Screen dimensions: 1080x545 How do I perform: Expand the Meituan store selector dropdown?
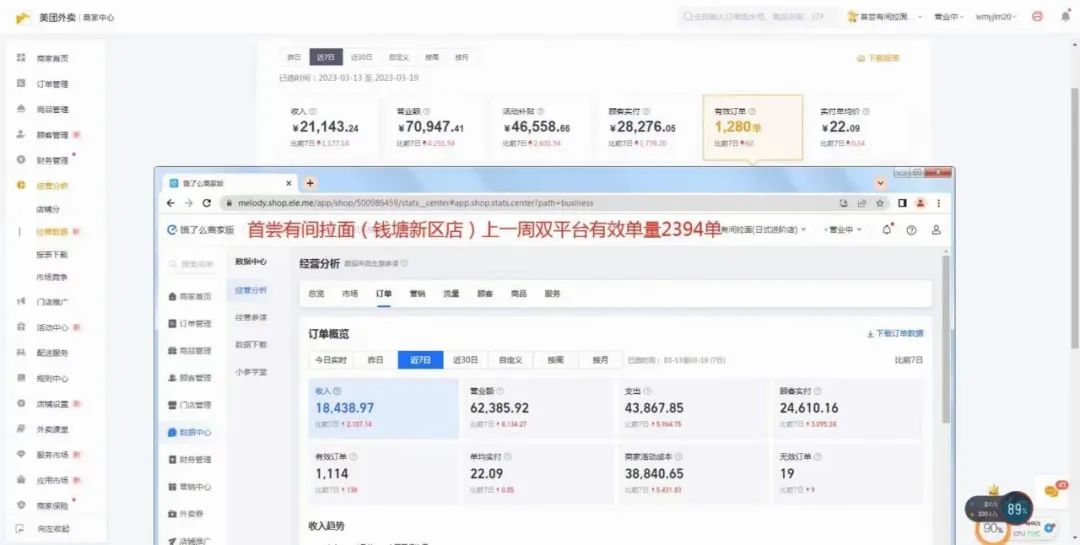click(885, 17)
